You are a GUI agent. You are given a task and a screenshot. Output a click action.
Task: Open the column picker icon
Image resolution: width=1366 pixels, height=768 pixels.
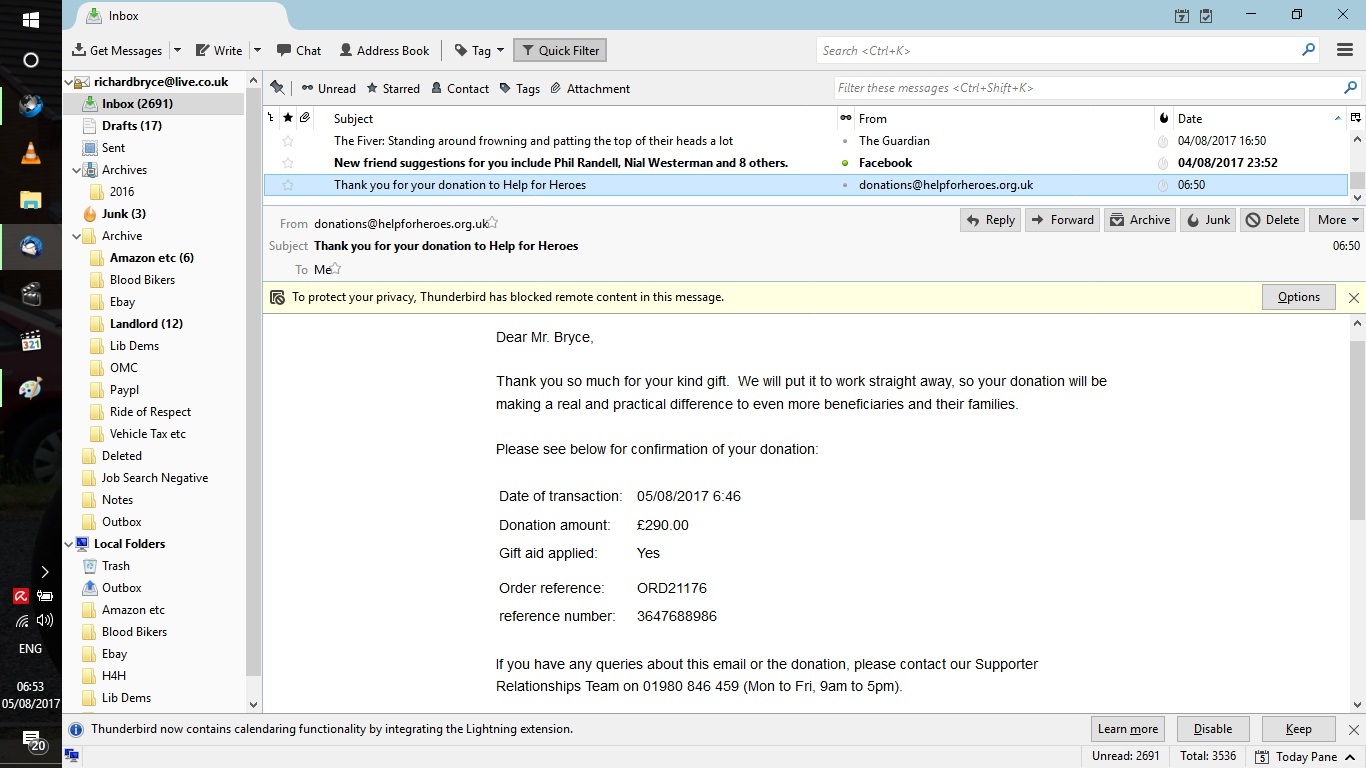(1356, 118)
